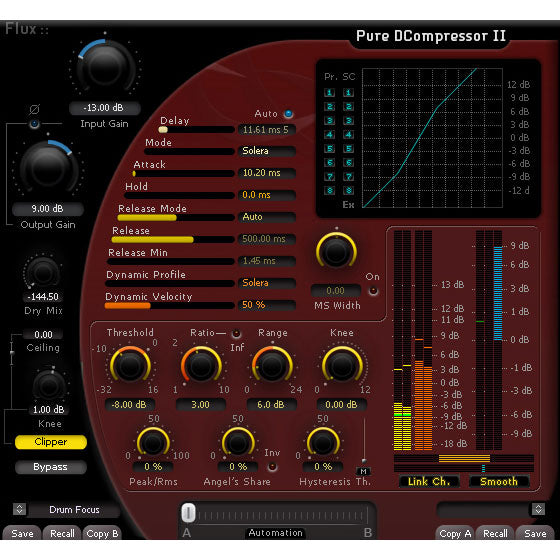Click the Input Gain value -13.00 dB

(104, 108)
